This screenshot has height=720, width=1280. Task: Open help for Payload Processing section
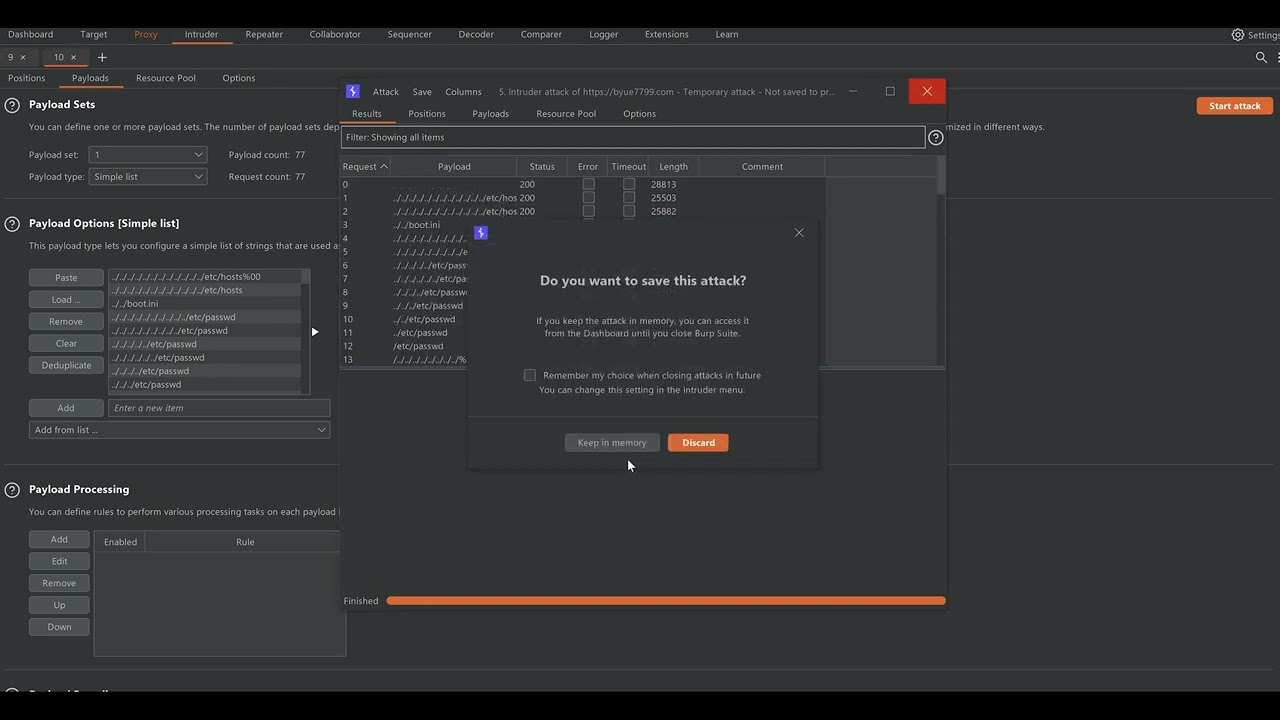pyautogui.click(x=12, y=490)
